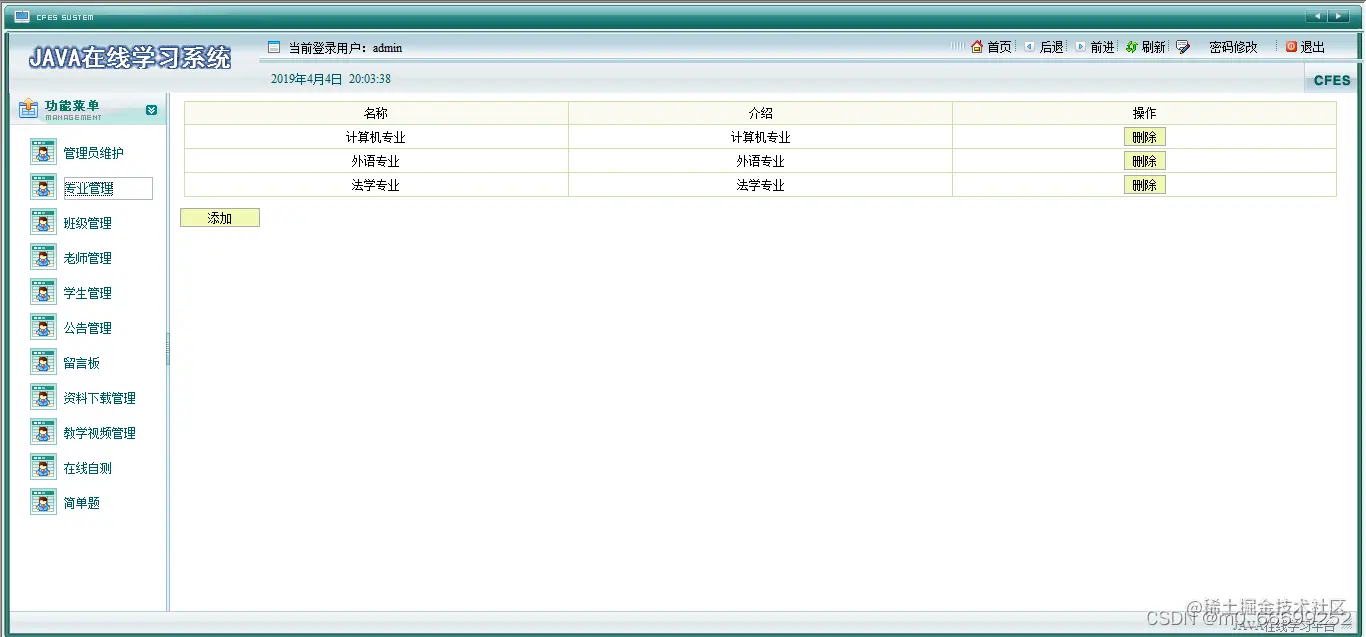Toggle the sidebar splitter handle
The image size is (1366, 637).
pyautogui.click(x=168, y=349)
